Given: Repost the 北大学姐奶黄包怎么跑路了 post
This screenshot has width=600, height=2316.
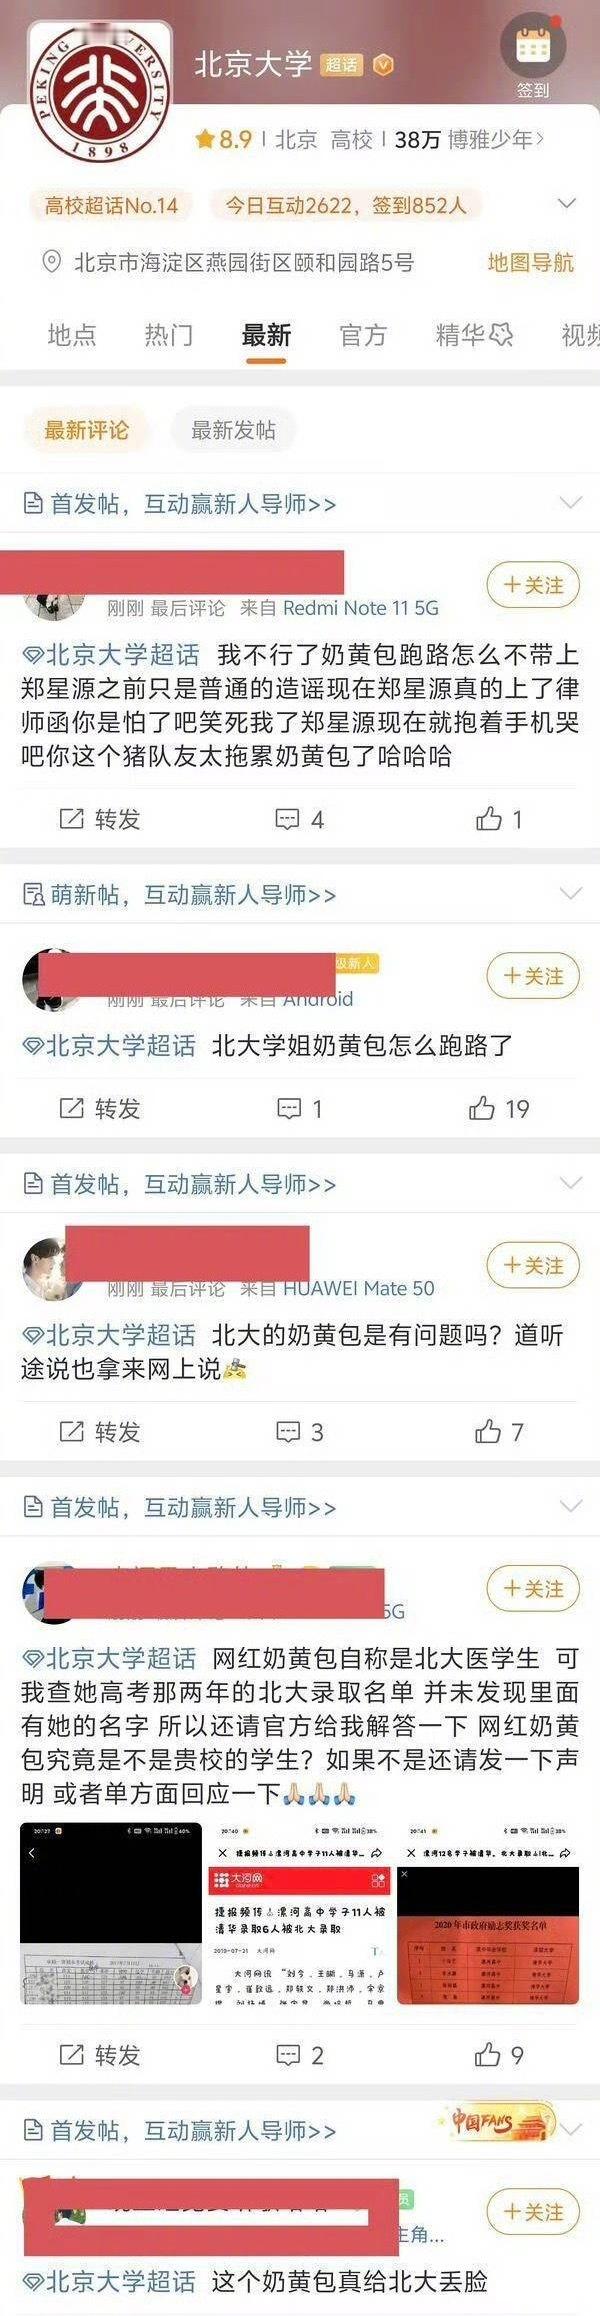Looking at the screenshot, I should (x=100, y=1109).
